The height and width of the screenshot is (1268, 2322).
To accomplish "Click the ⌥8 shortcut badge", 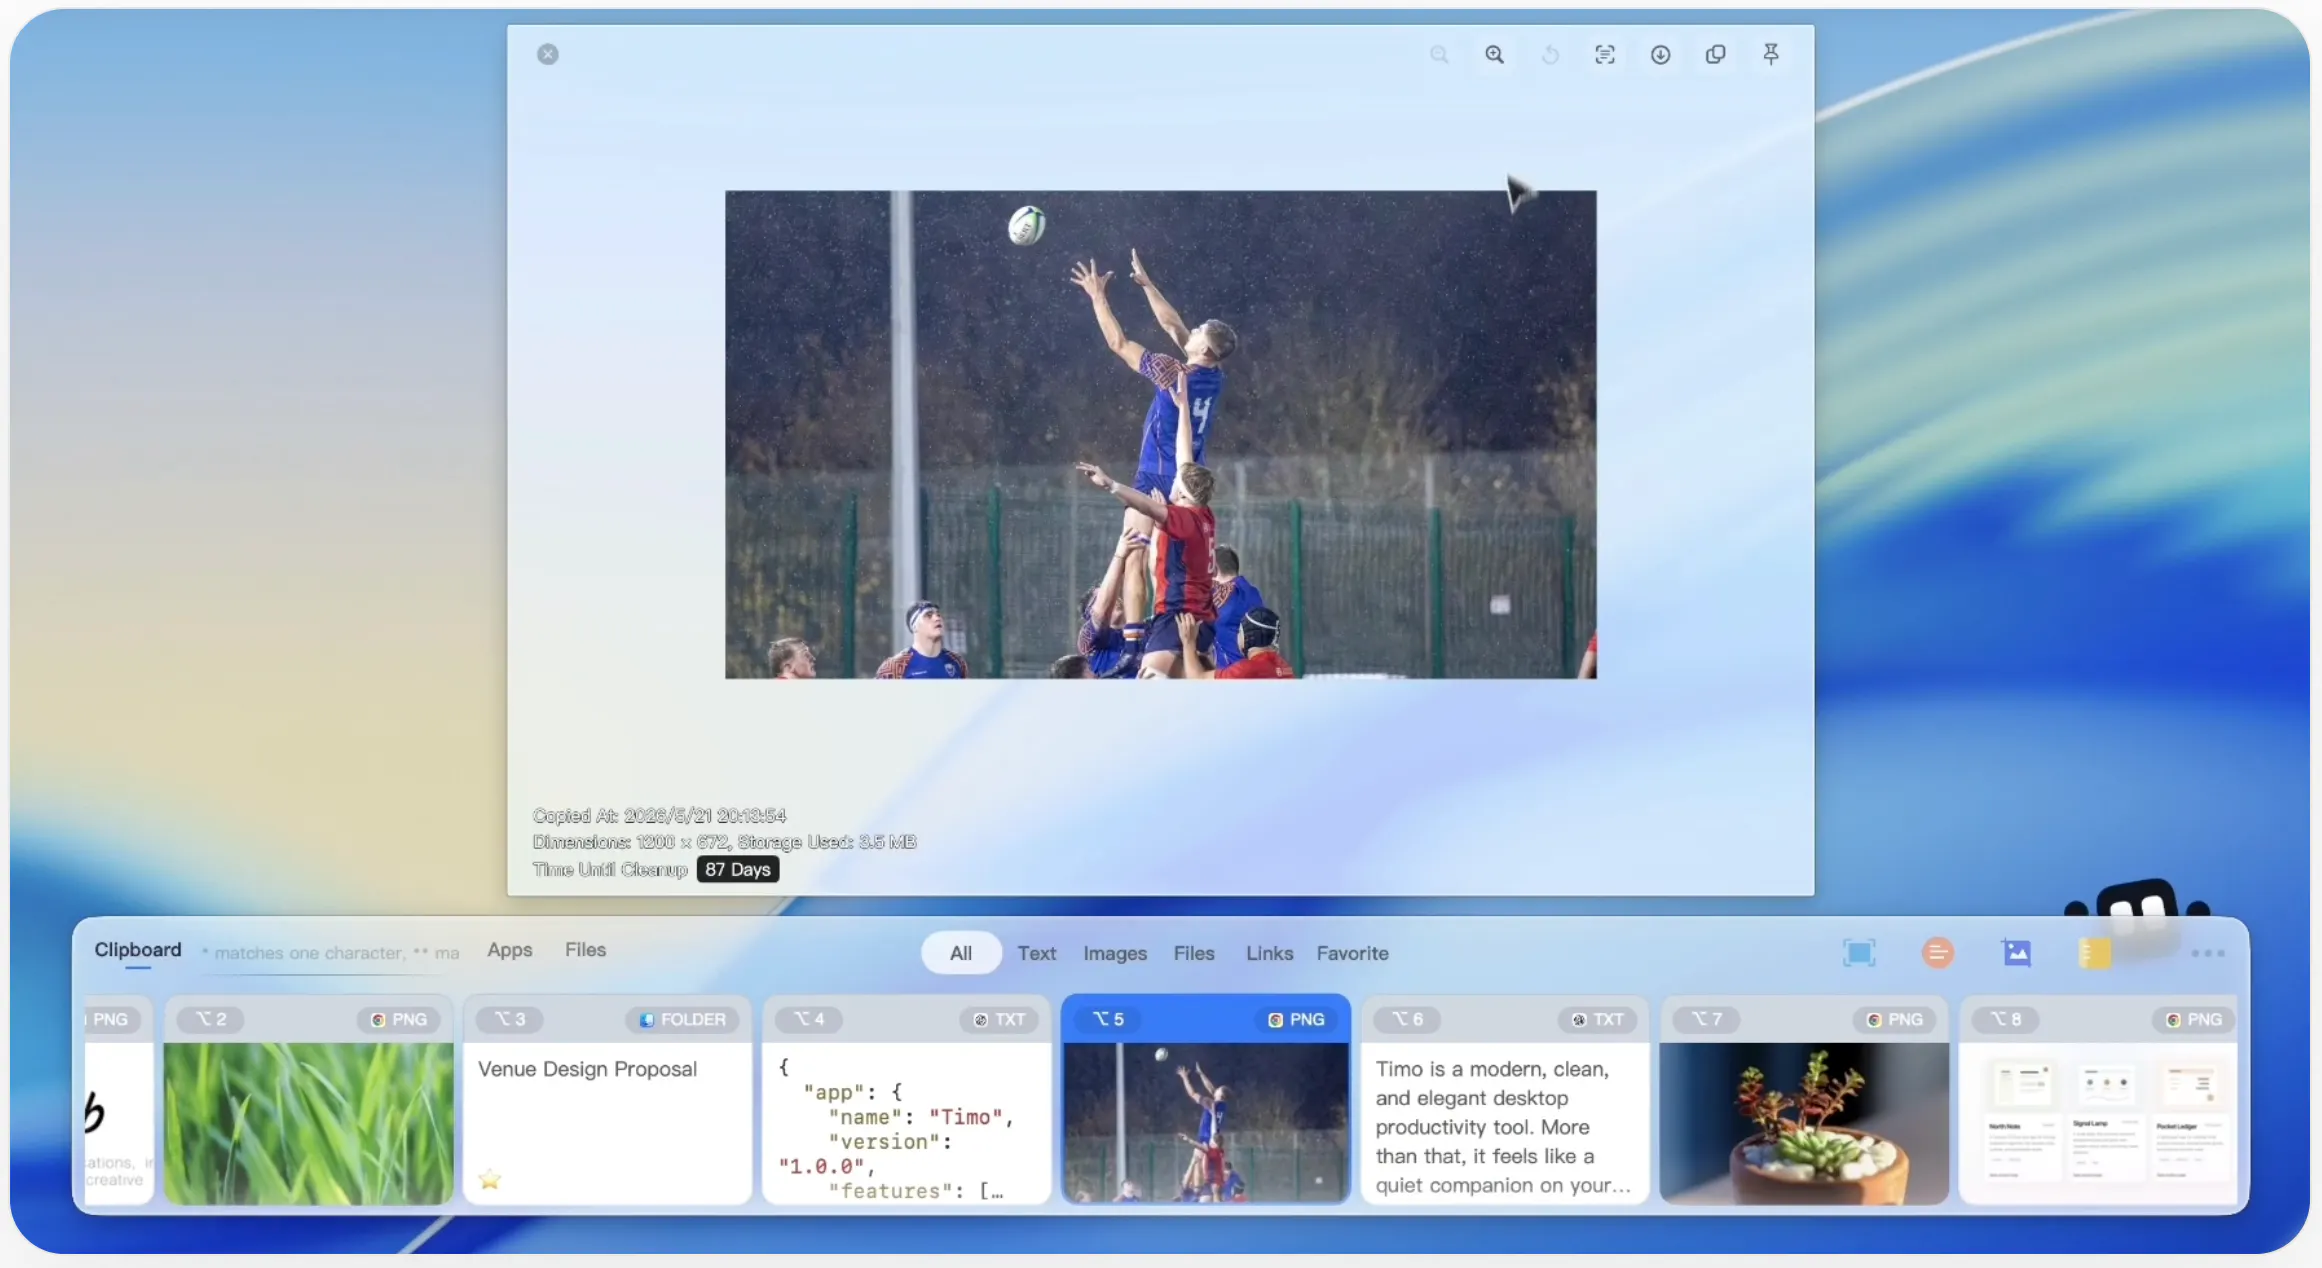I will coord(2005,1019).
